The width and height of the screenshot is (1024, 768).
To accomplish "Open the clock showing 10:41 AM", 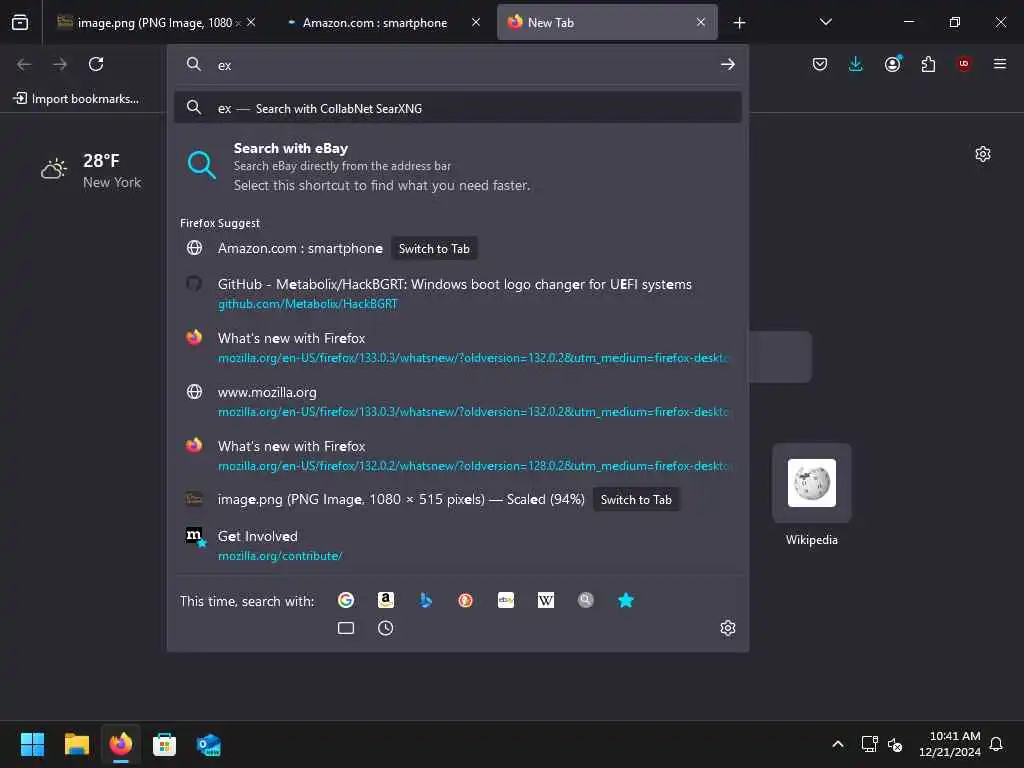I will click(950, 744).
